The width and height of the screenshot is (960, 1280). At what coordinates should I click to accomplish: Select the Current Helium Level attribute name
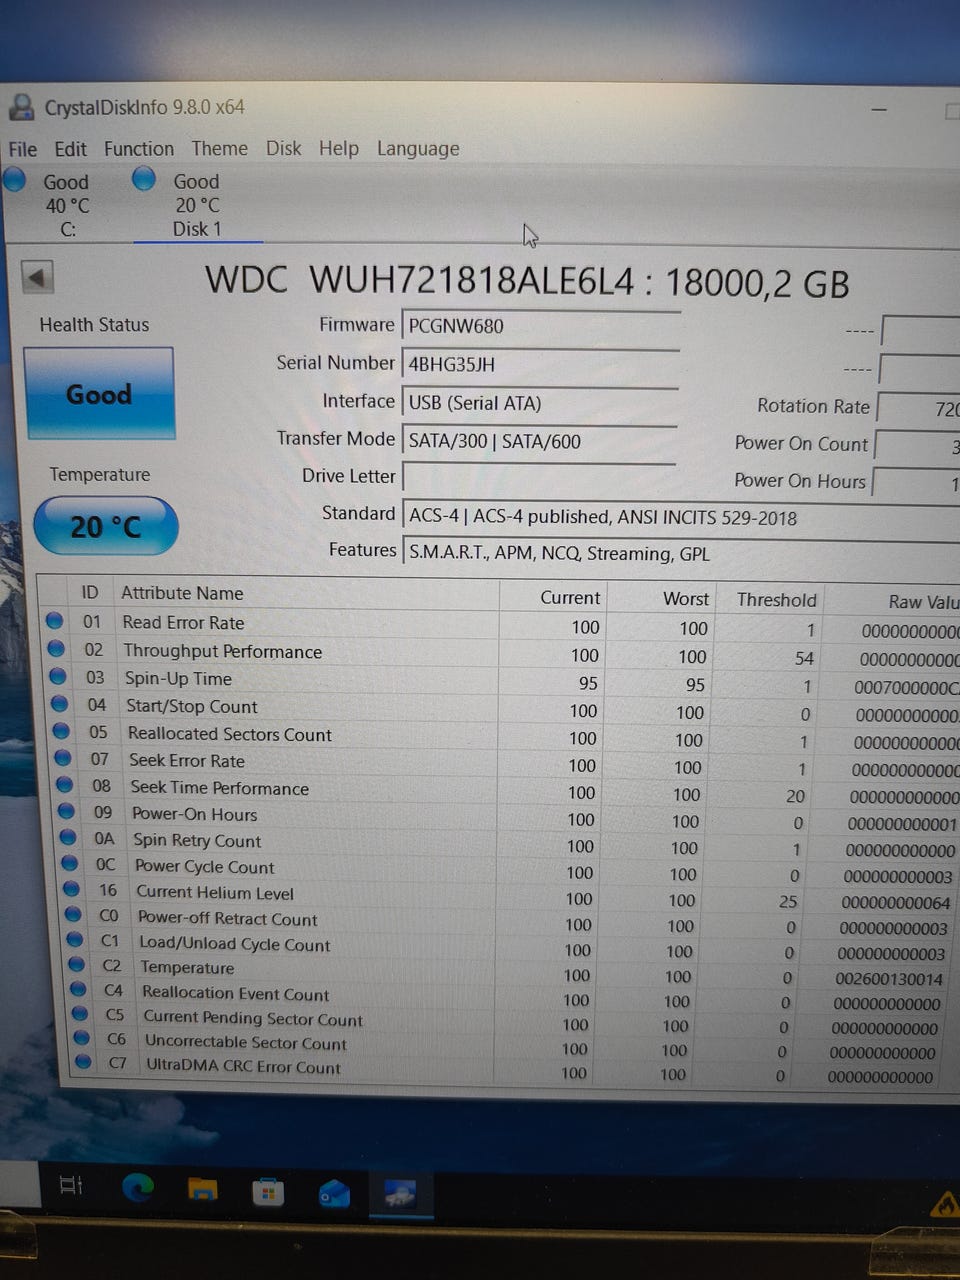pyautogui.click(x=215, y=892)
